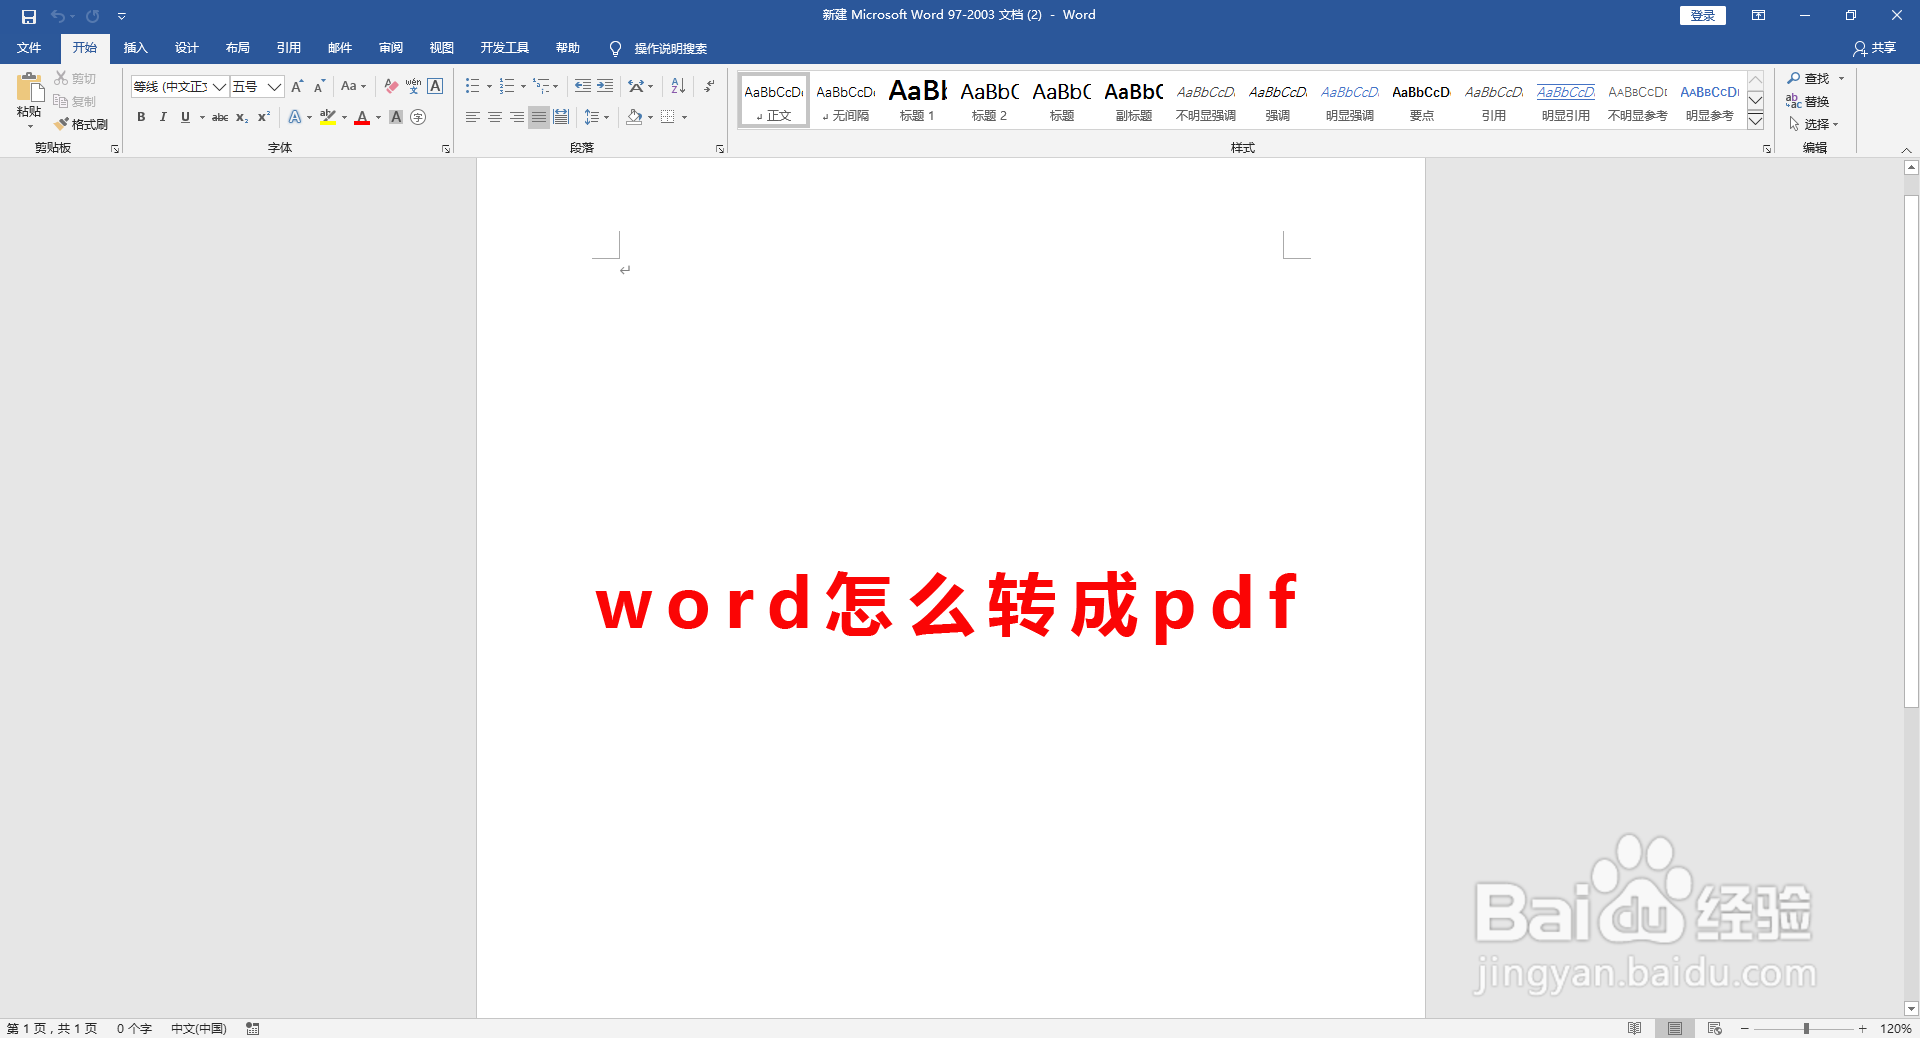Screen dimensions: 1920x1038
Task: Switch to Web Layout view in status bar
Action: (1715, 1028)
